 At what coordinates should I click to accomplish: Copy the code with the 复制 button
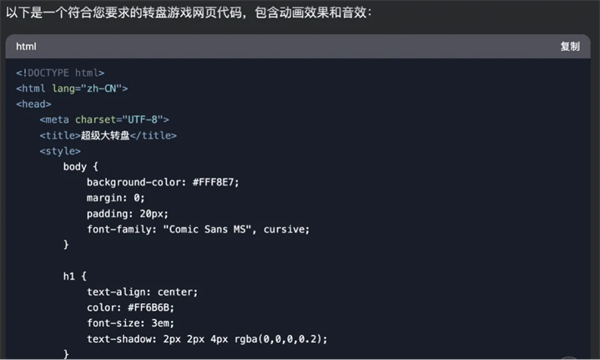[570, 47]
